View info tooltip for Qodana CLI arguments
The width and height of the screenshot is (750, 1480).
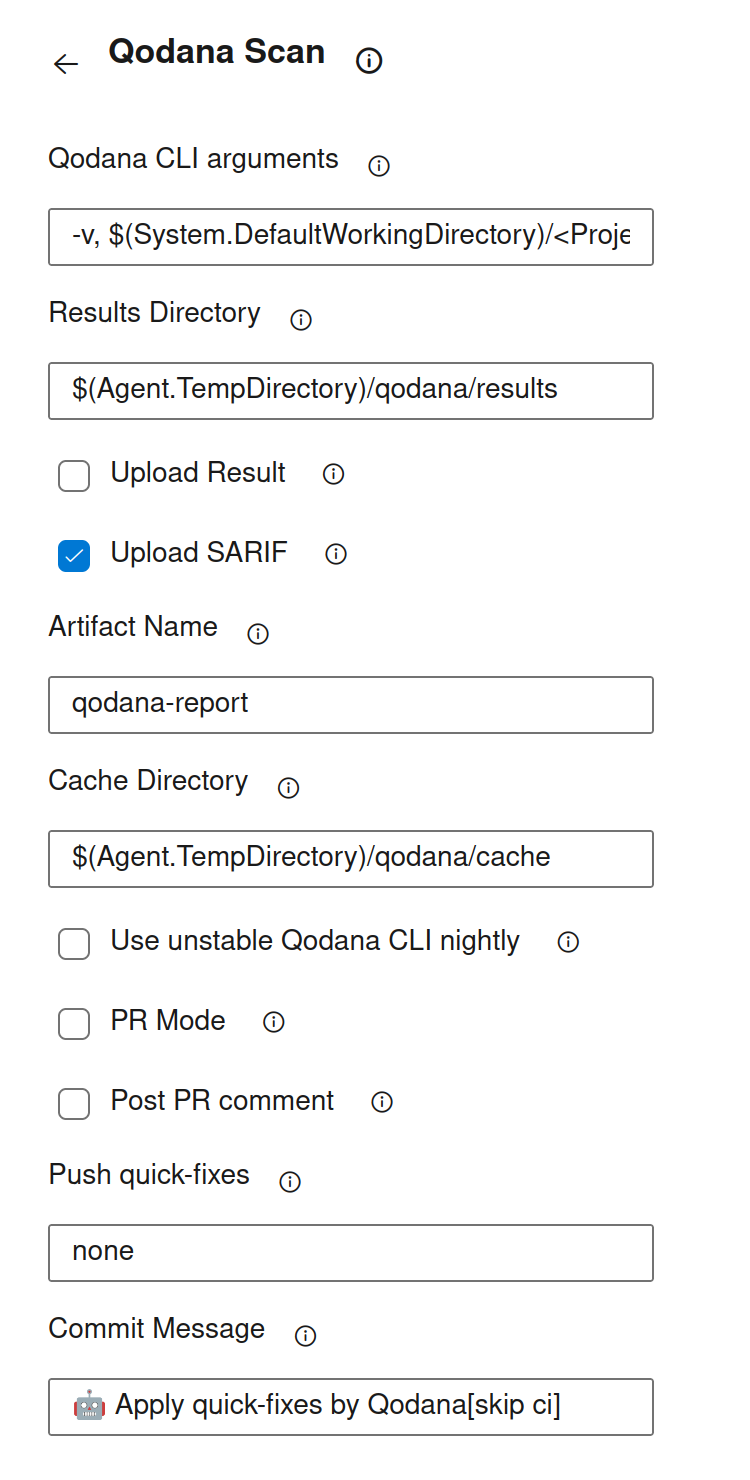(378, 166)
